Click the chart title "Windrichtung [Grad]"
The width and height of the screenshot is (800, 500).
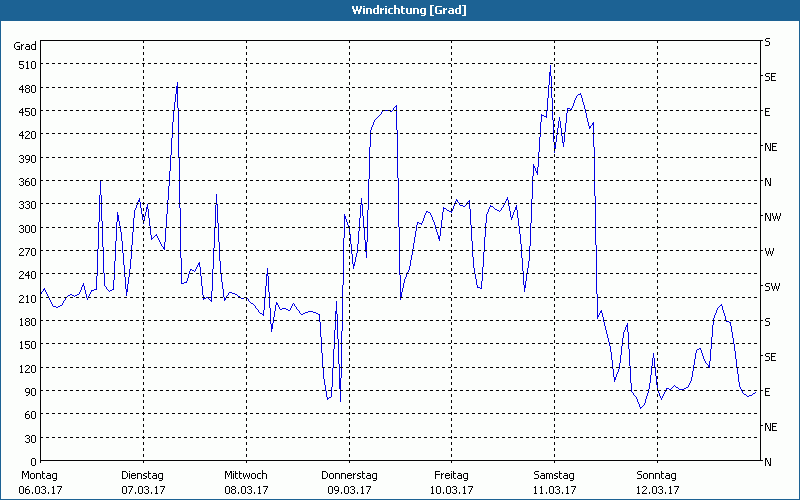pos(409,10)
